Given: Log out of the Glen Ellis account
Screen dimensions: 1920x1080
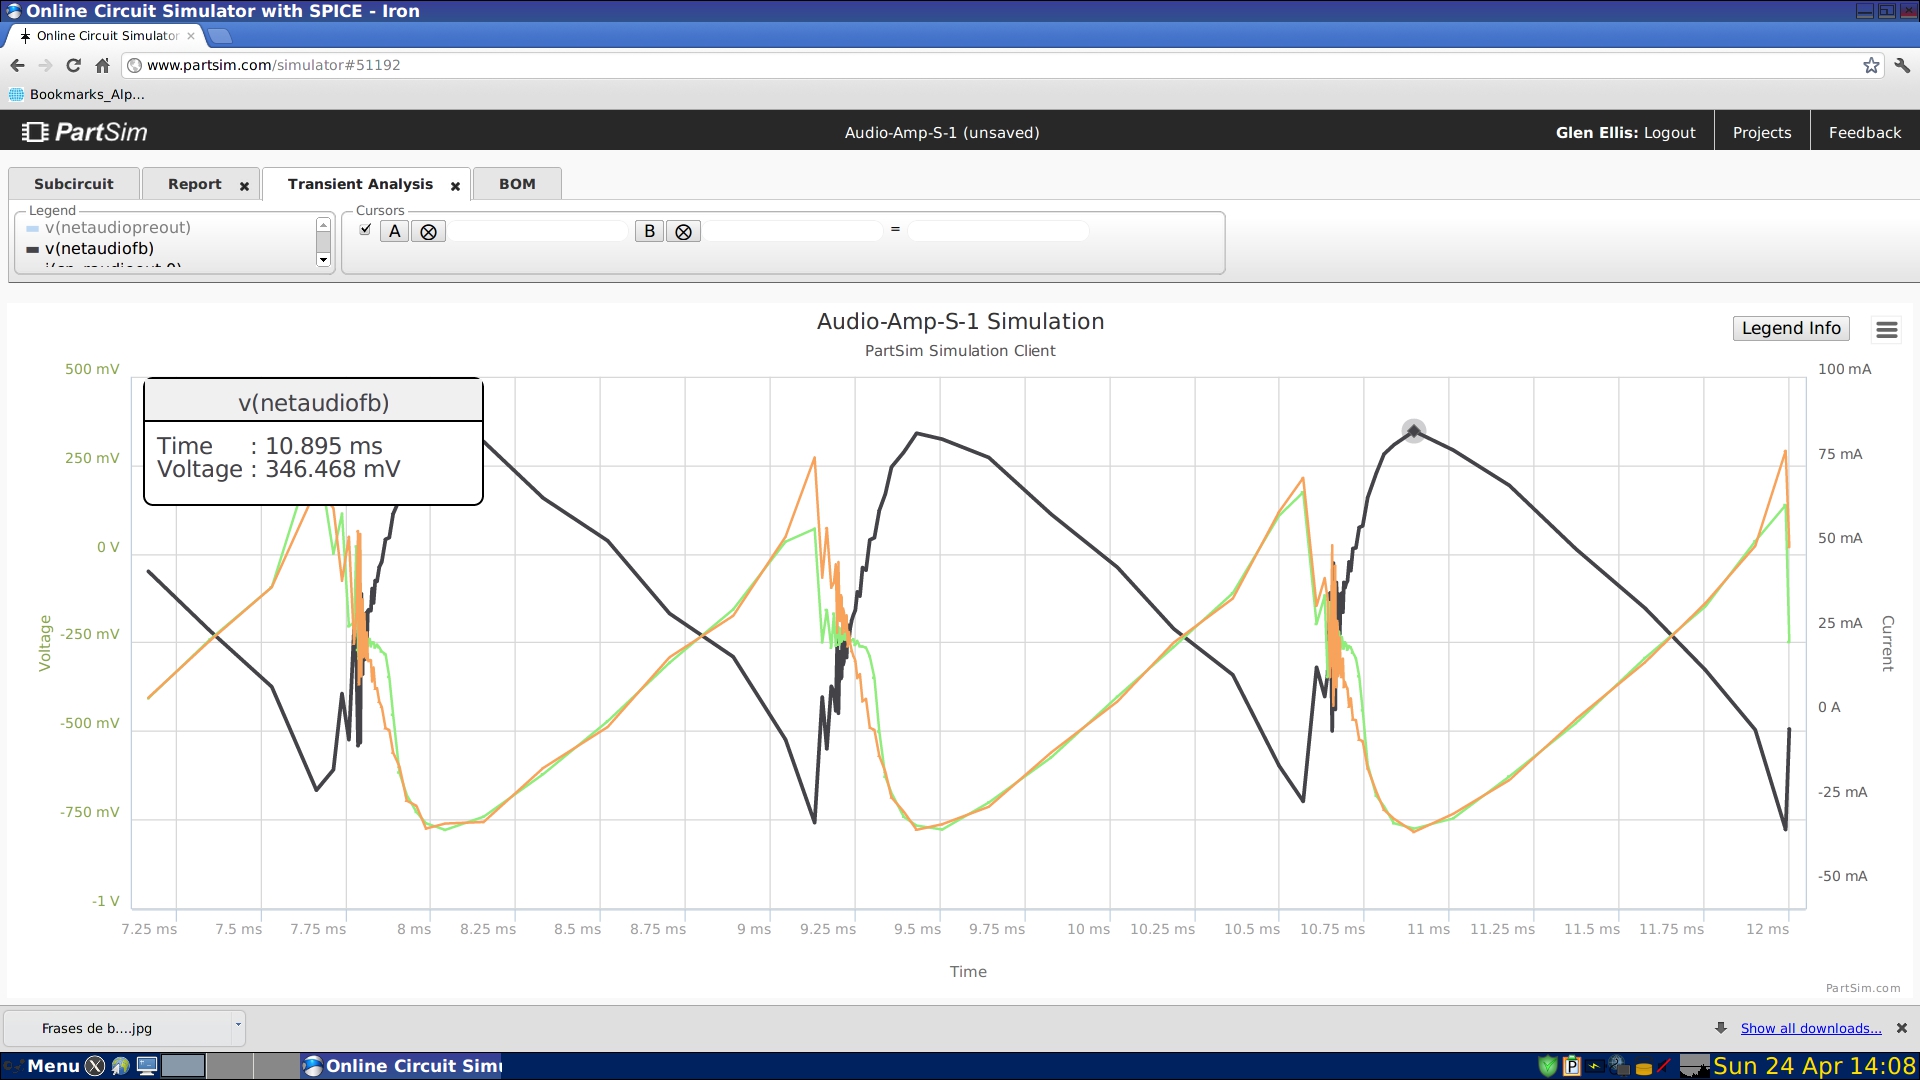Looking at the screenshot, I should (1669, 132).
